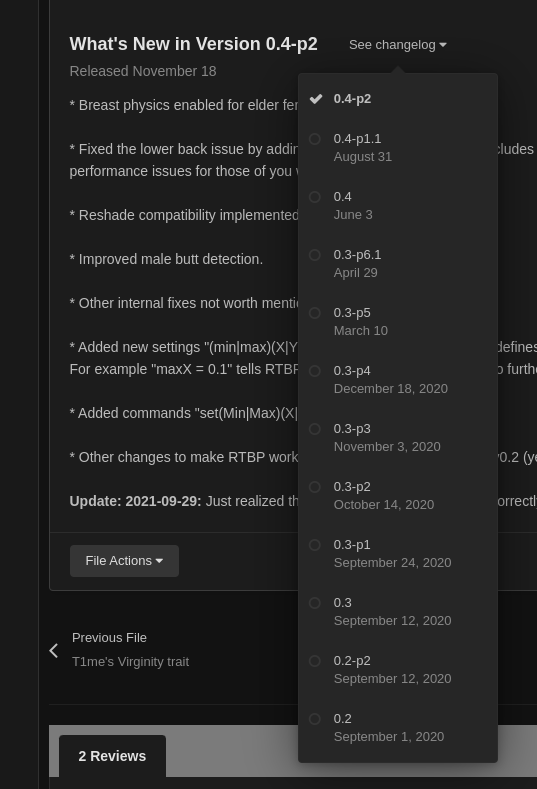
Task: Select version 0.3-p3 November 3, 2020
Action: coord(398,438)
